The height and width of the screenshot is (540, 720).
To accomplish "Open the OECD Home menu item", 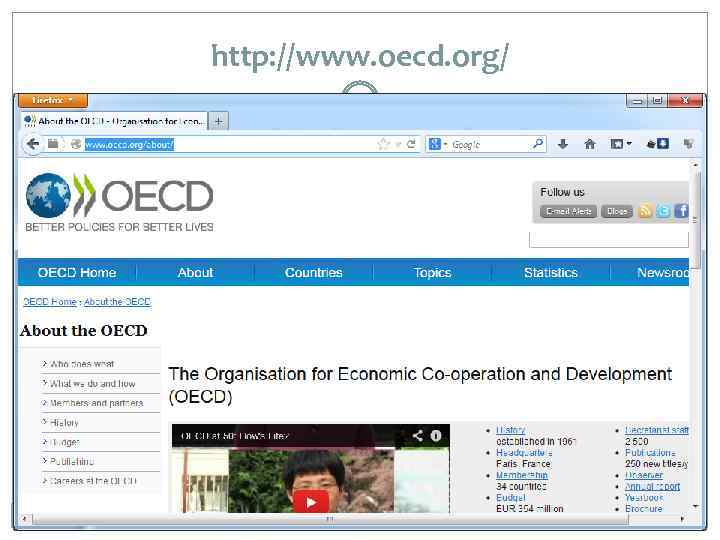I will point(77,272).
